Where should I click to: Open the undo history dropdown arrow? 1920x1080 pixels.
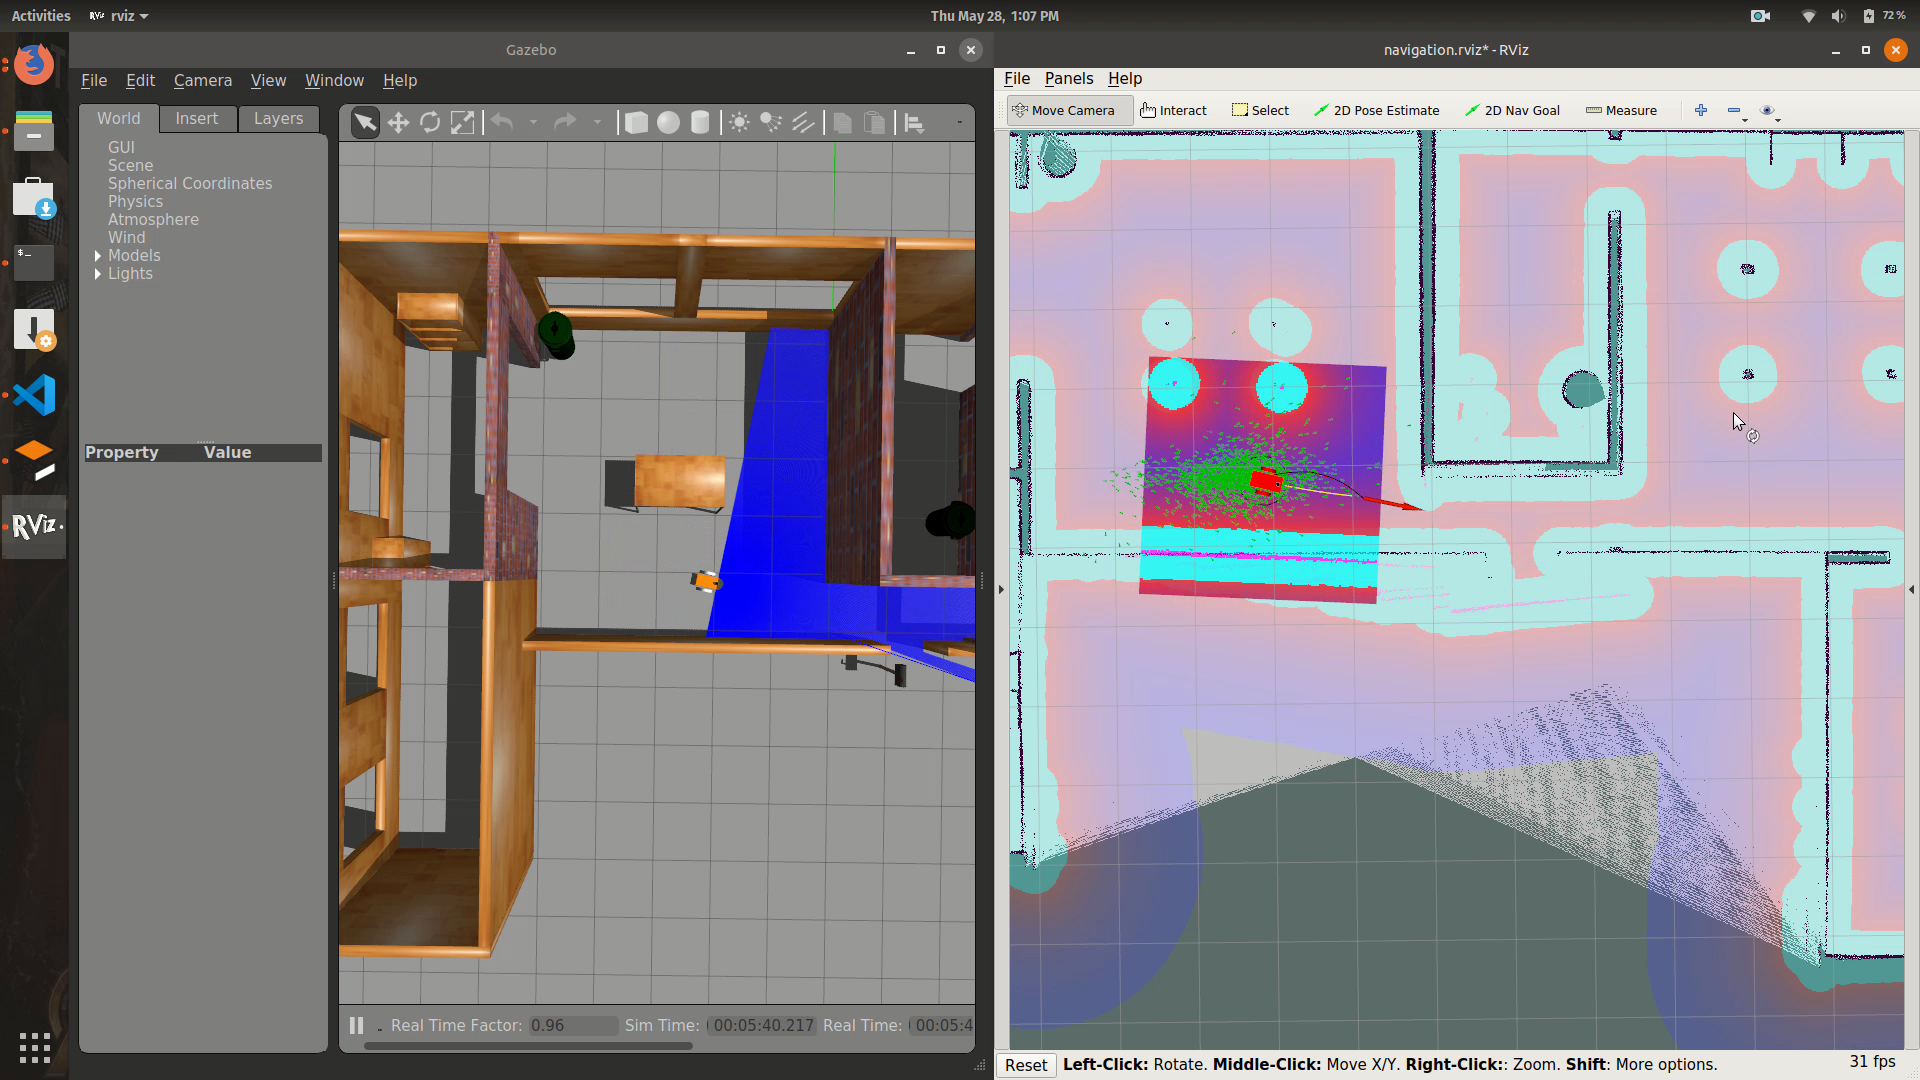point(534,122)
